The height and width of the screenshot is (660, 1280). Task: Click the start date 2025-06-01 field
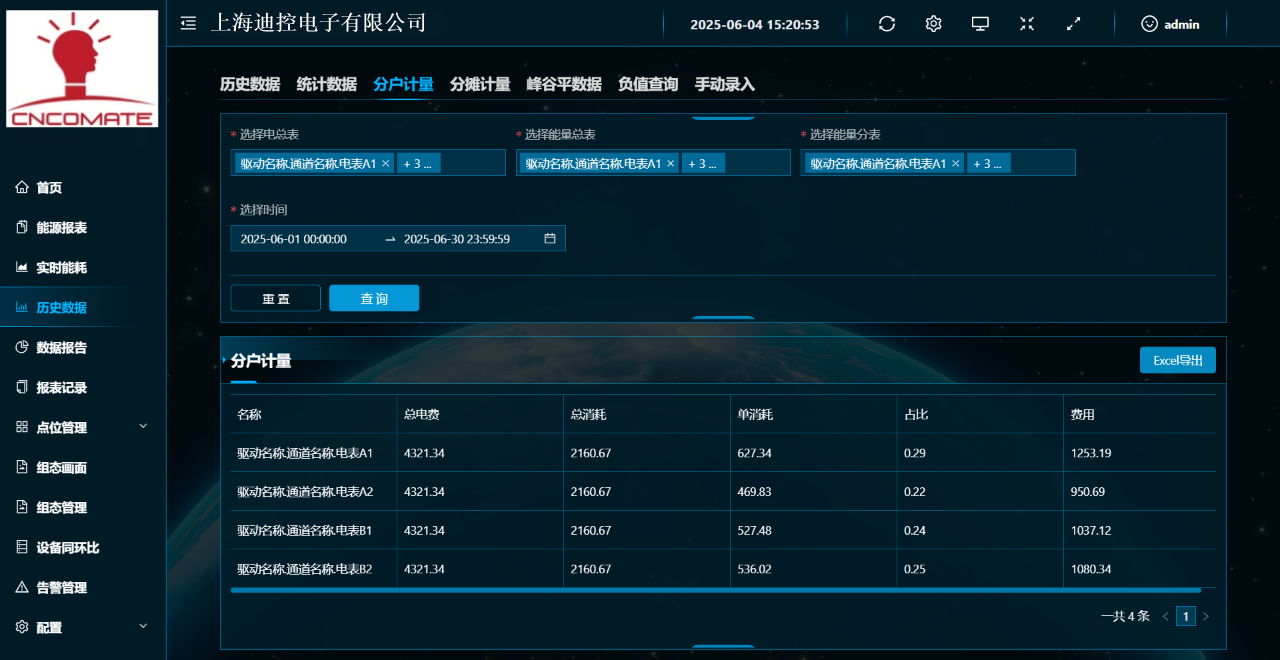pyautogui.click(x=294, y=239)
